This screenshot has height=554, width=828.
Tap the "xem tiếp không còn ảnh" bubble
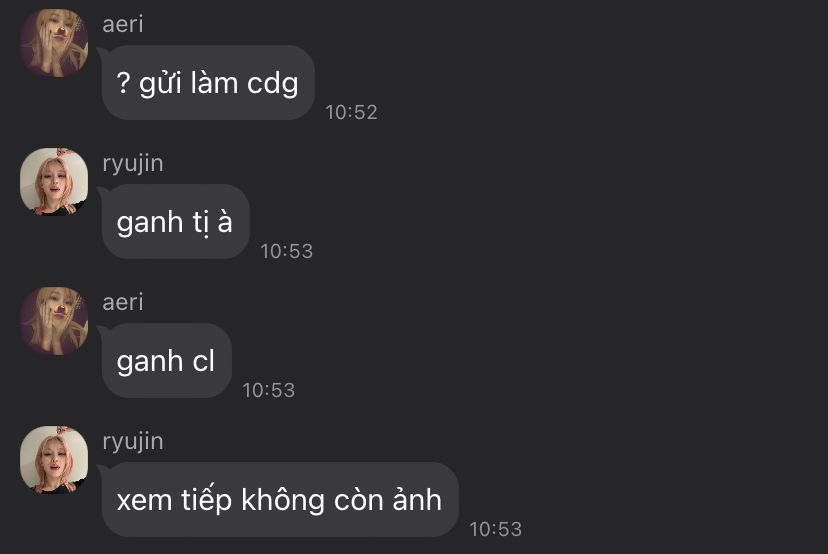click(280, 500)
